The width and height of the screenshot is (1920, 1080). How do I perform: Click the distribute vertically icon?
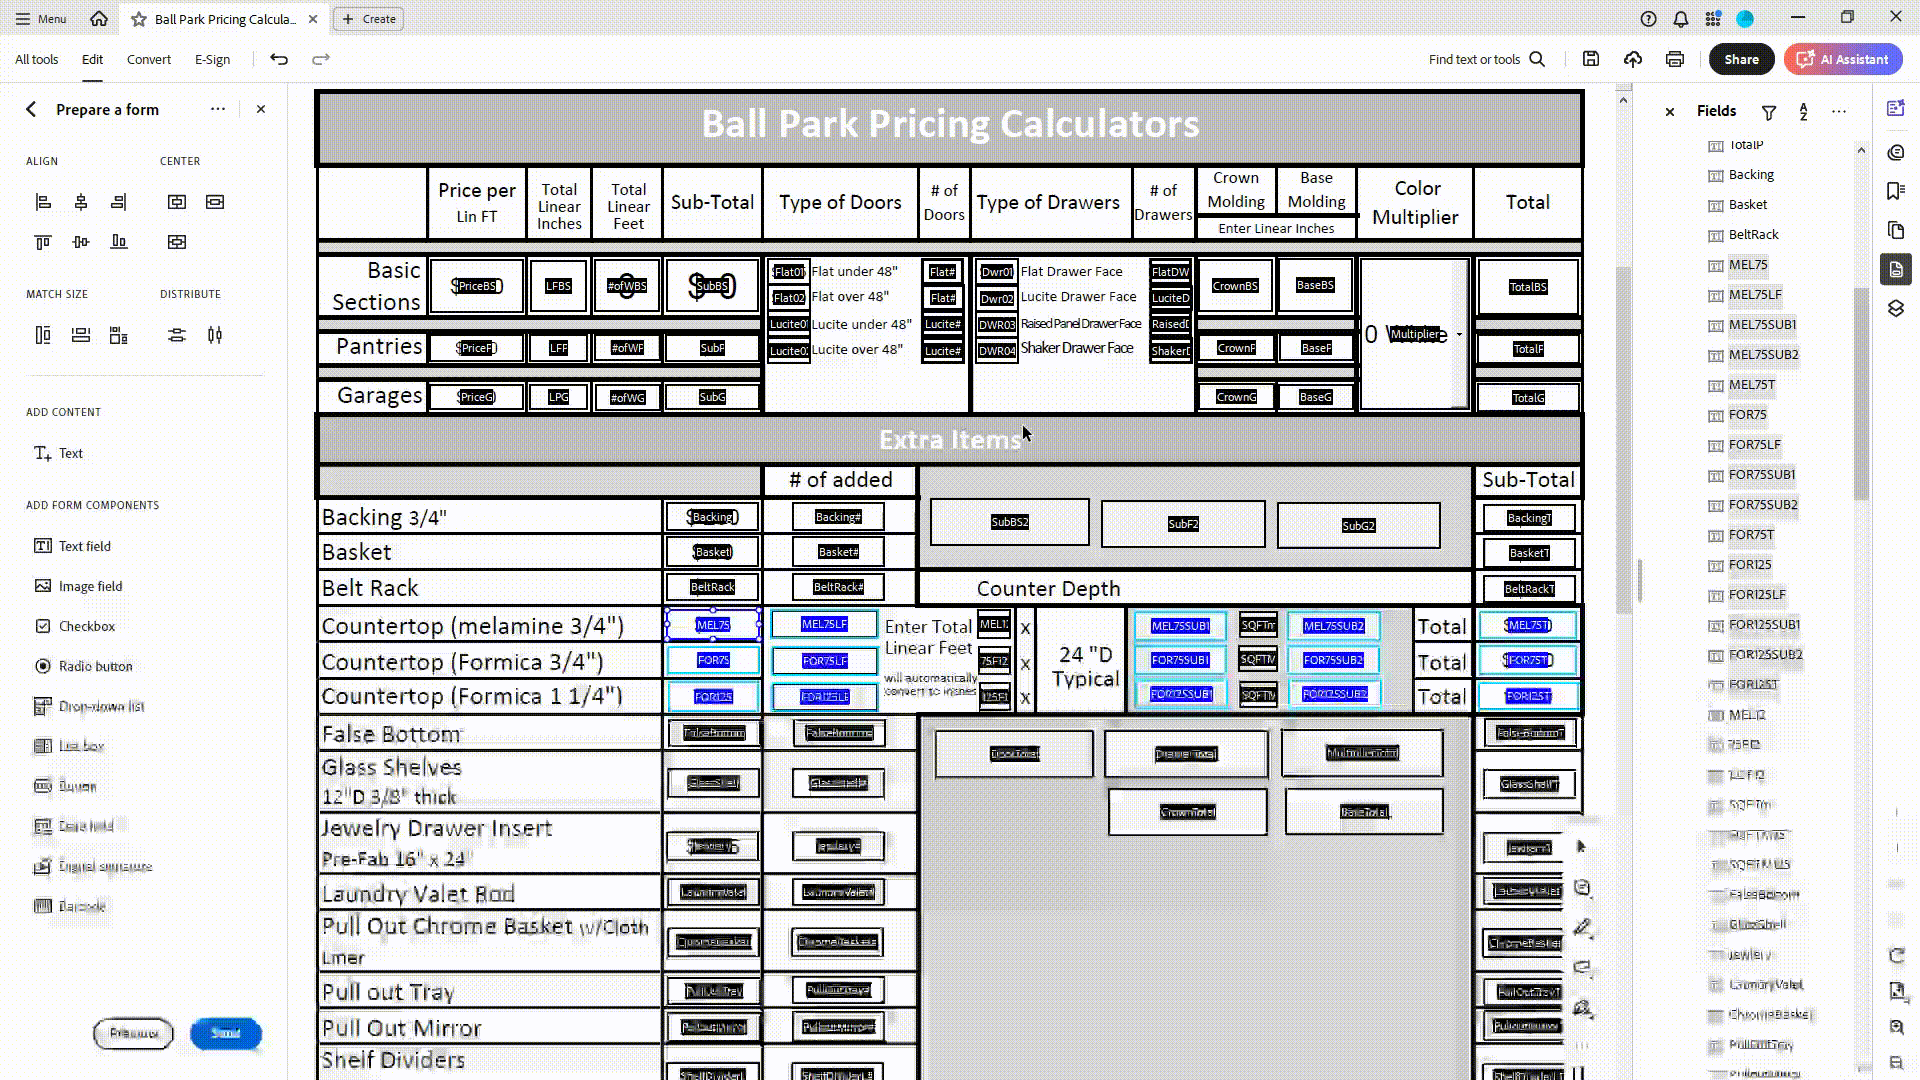(x=177, y=335)
